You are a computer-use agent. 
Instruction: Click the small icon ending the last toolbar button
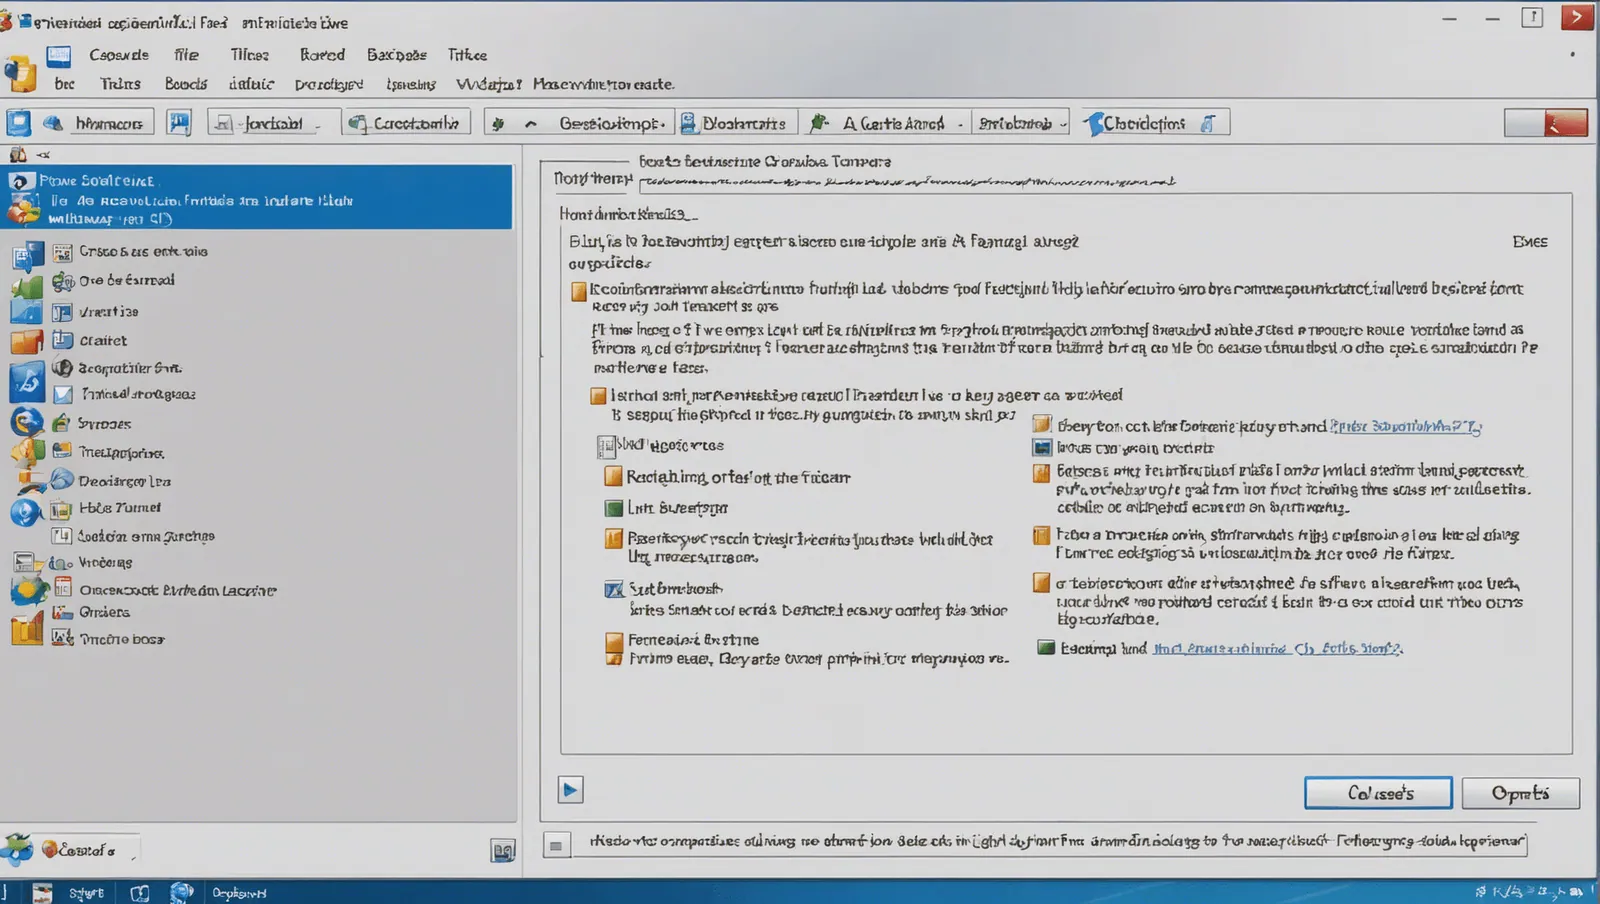click(x=1208, y=123)
